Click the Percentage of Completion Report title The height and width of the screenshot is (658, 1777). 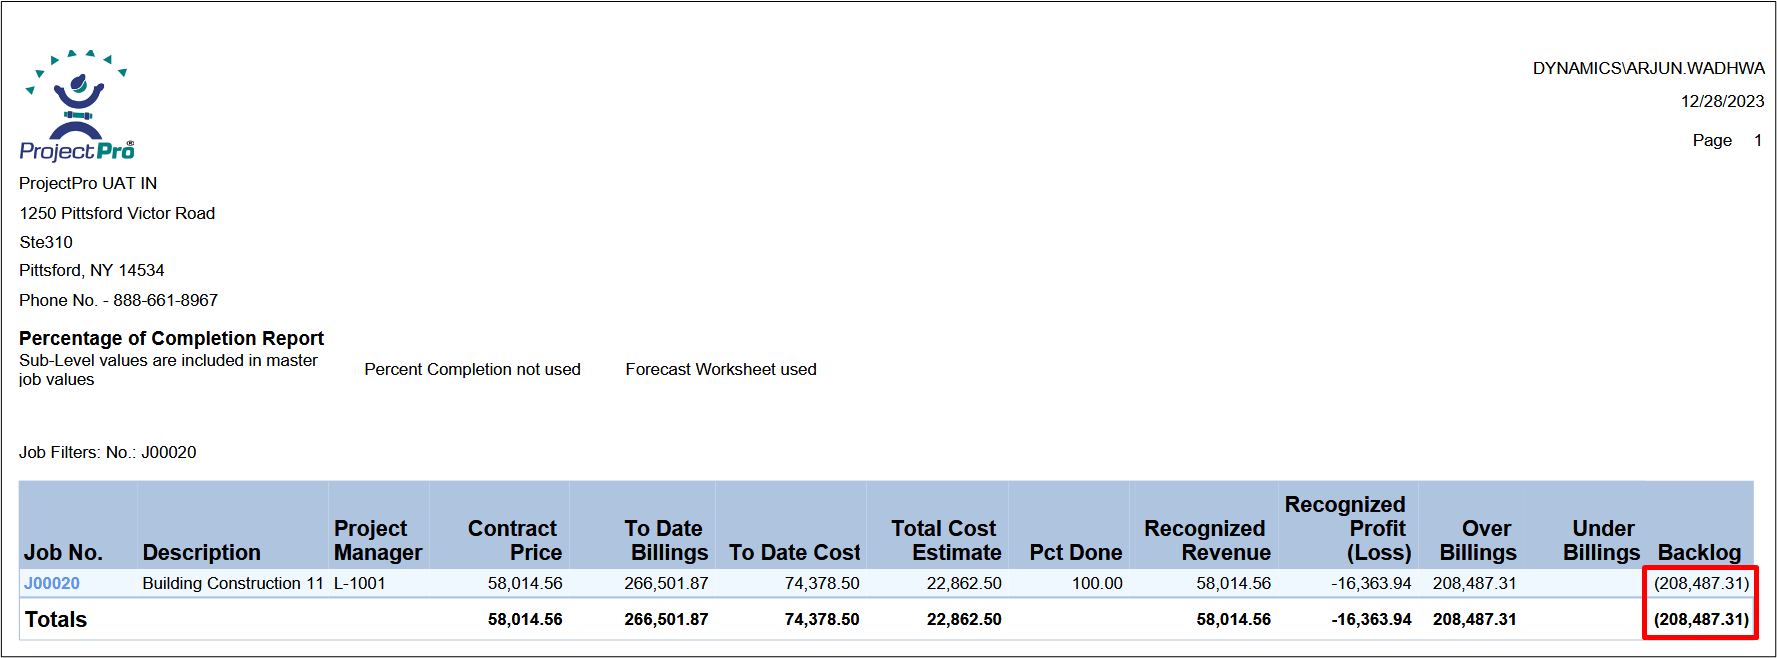[171, 338]
